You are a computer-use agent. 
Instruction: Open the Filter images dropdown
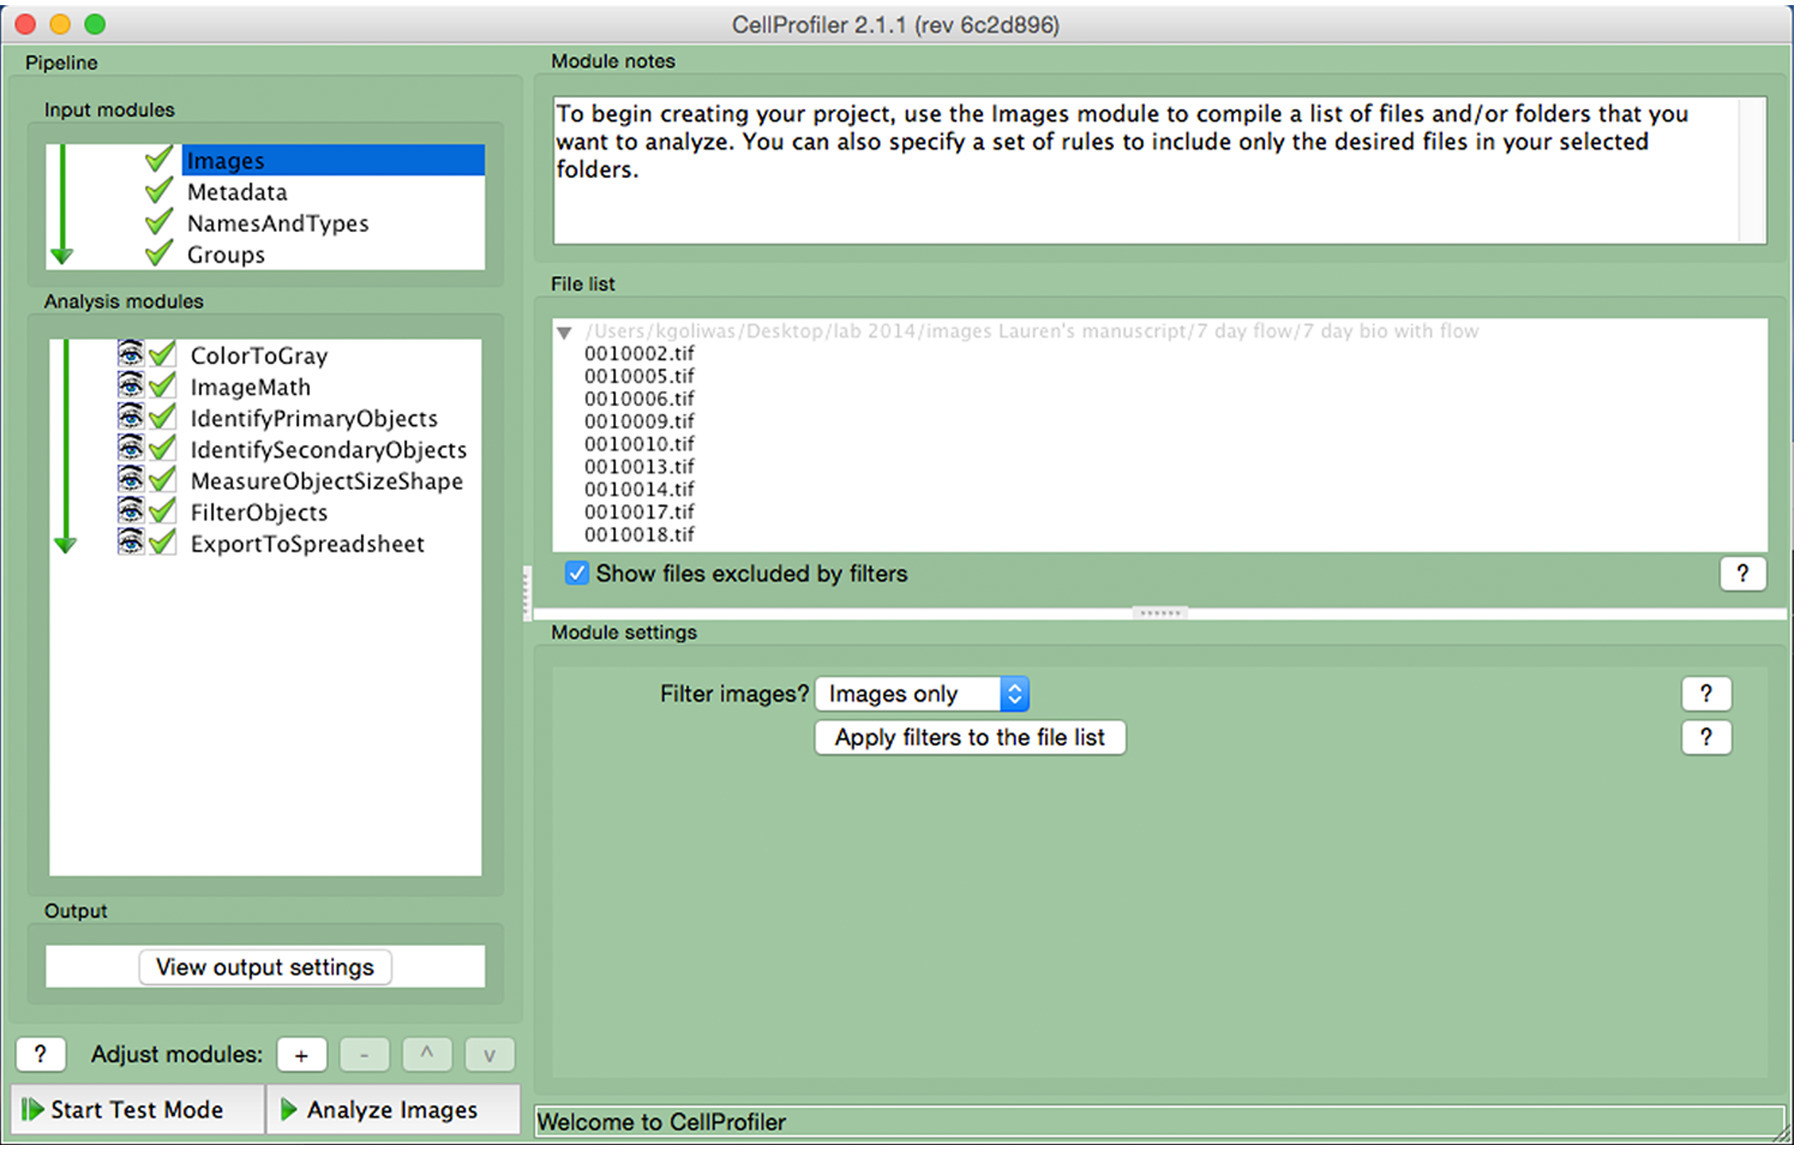point(922,694)
